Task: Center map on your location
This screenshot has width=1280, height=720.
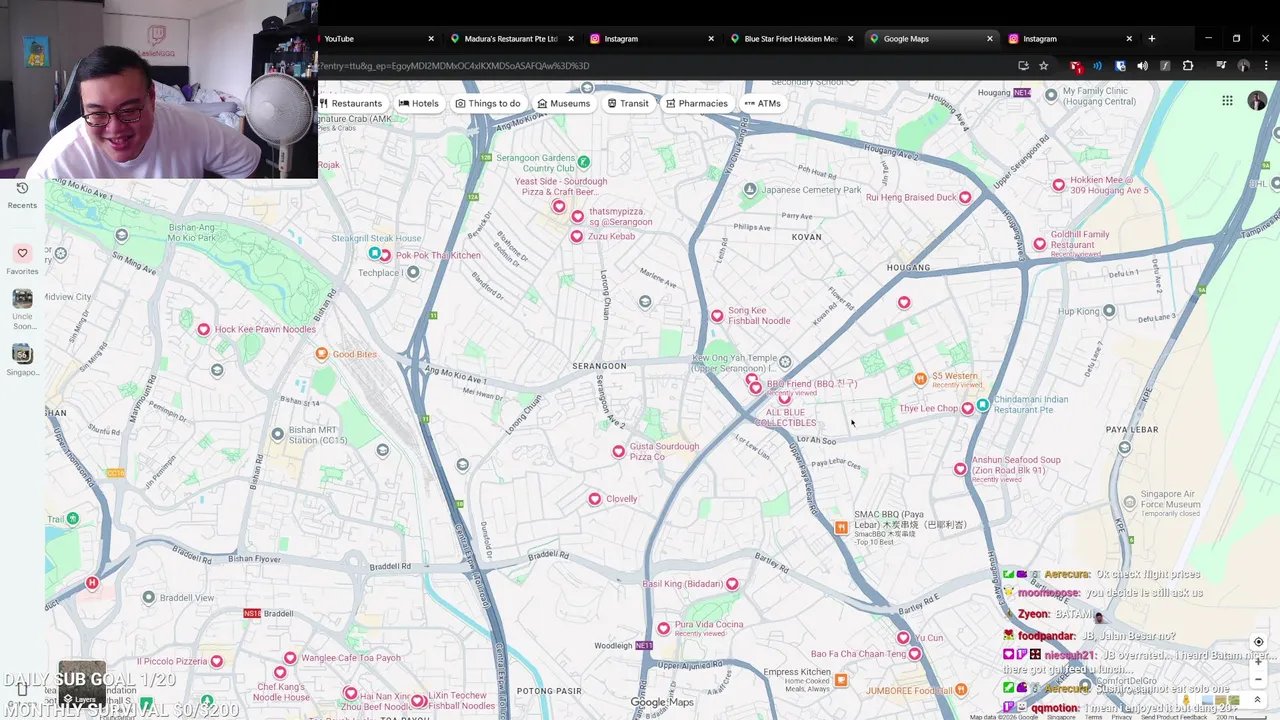Action: point(1258,642)
